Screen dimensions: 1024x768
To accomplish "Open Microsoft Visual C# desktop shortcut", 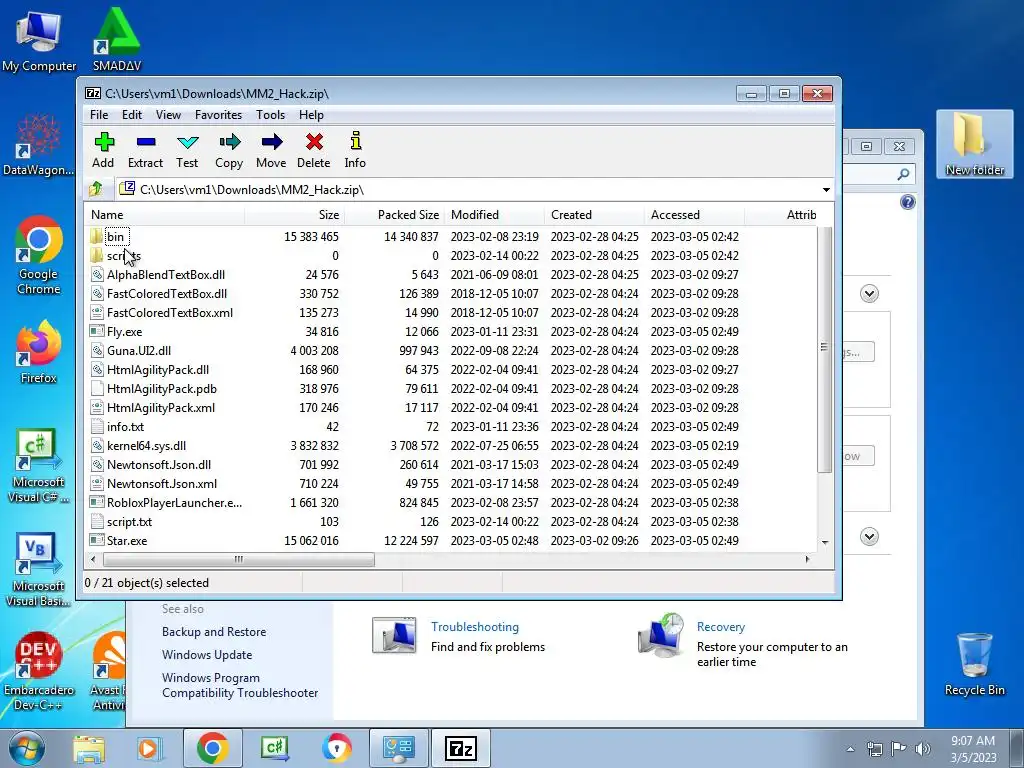I will coord(39,466).
